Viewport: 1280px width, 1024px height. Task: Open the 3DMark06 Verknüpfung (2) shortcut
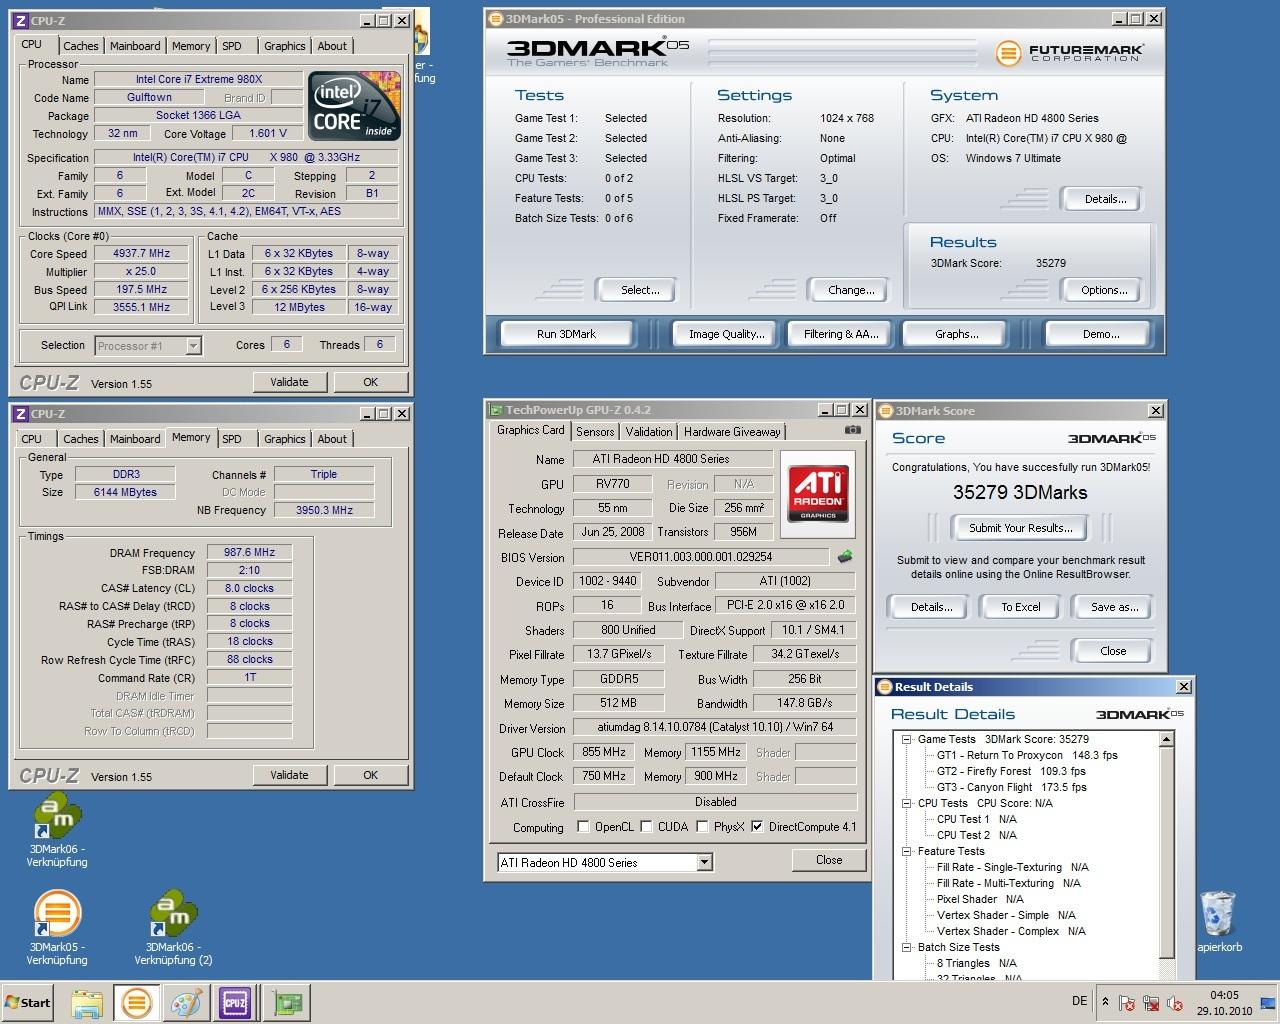click(173, 927)
